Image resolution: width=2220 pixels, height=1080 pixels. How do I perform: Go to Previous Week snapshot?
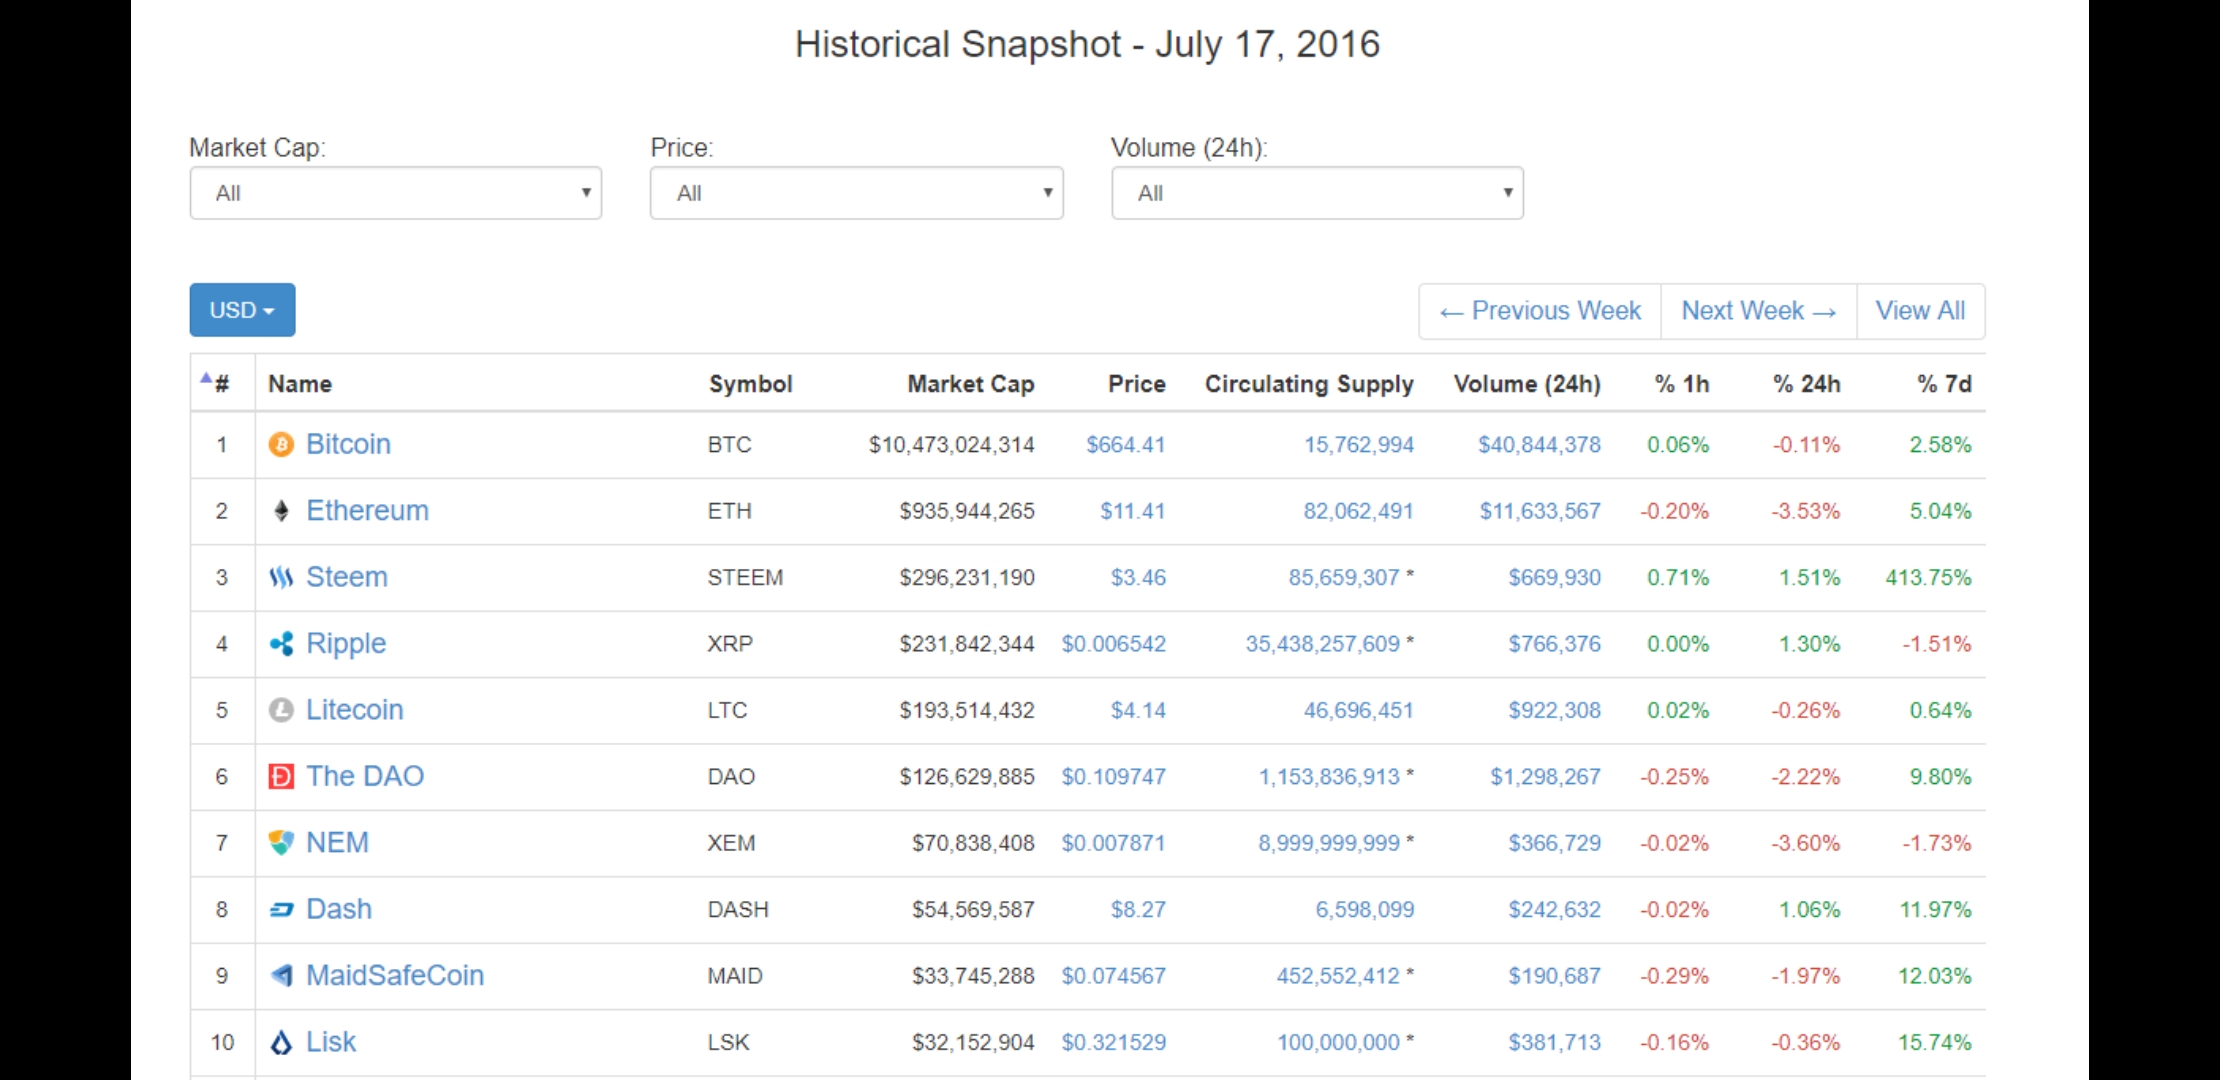[x=1540, y=311]
